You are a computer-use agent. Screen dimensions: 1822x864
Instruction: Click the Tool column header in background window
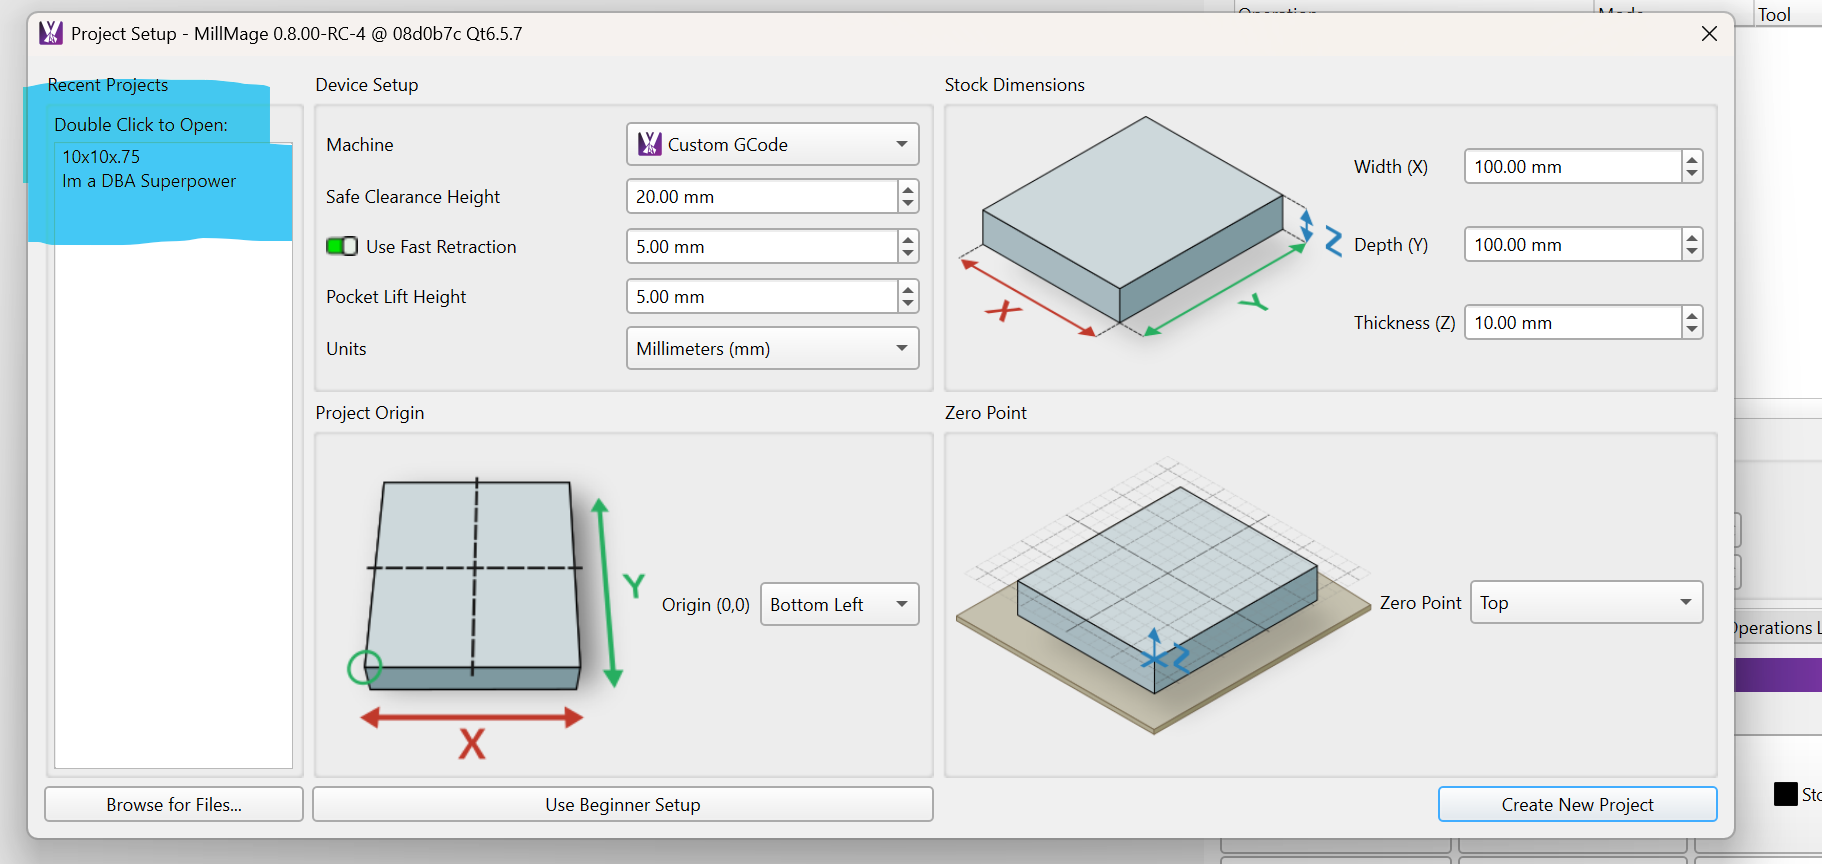[x=1775, y=14]
